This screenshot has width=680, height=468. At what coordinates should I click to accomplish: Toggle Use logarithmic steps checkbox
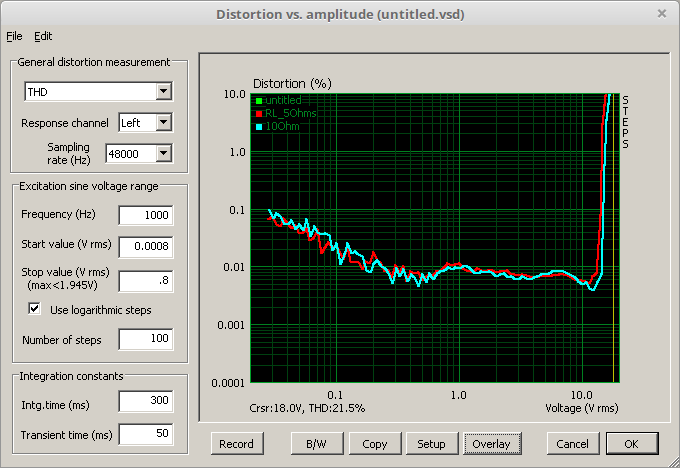point(34,310)
